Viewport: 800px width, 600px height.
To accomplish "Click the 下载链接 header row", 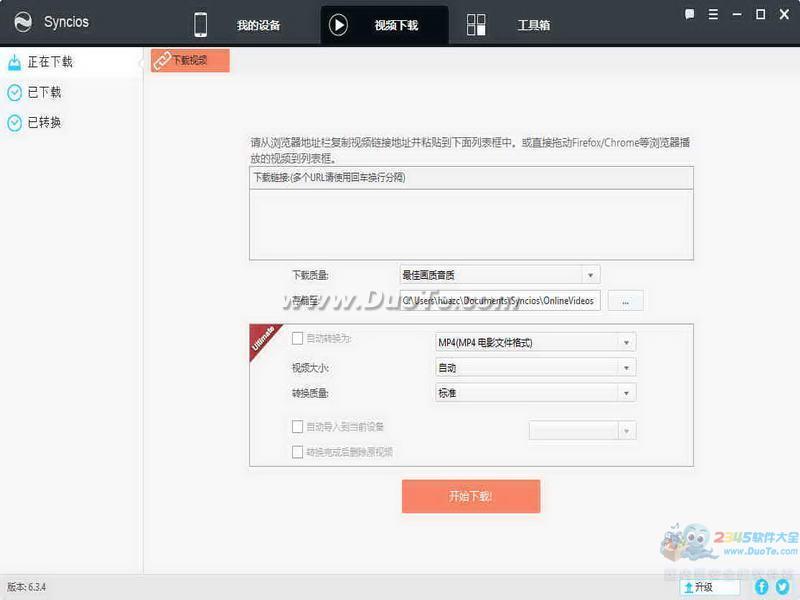I will point(471,178).
